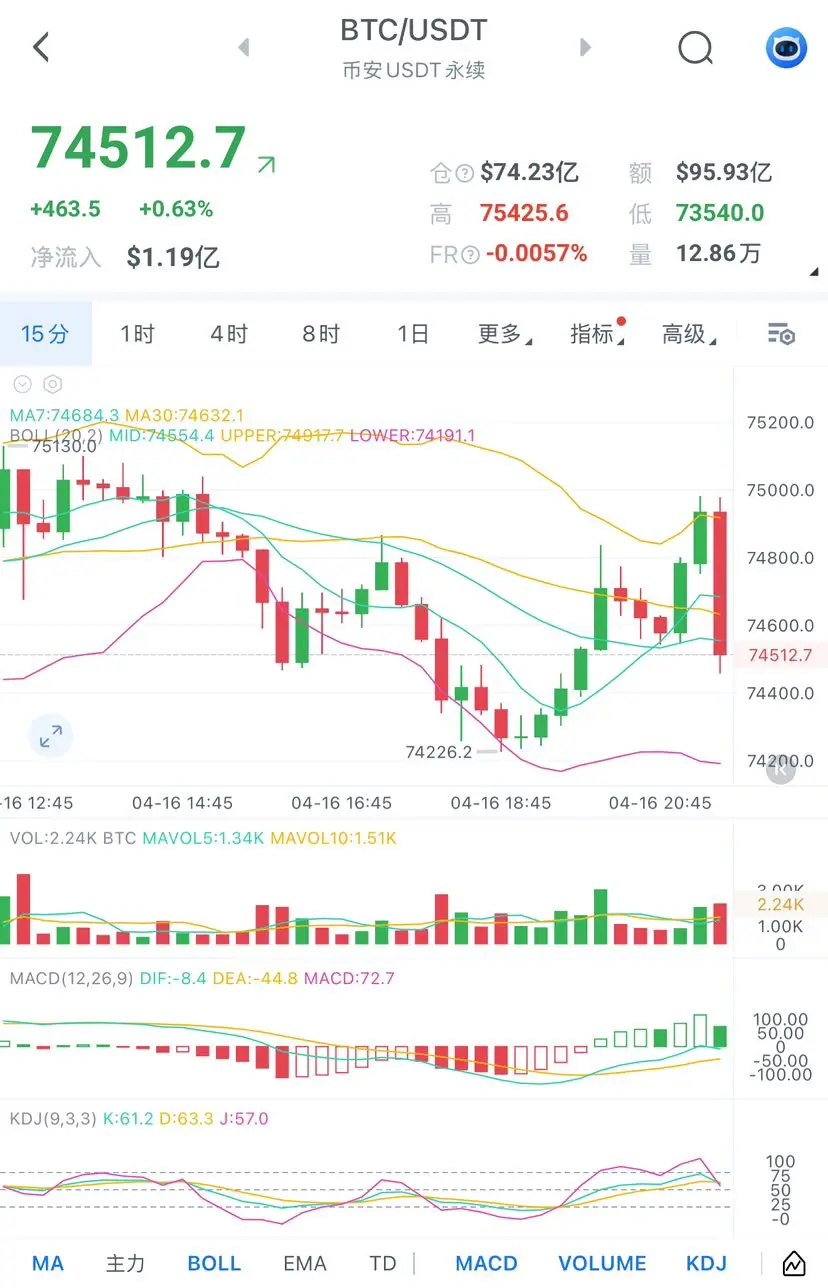Tap the low price 73540.0
This screenshot has width=828, height=1288.
click(x=720, y=213)
